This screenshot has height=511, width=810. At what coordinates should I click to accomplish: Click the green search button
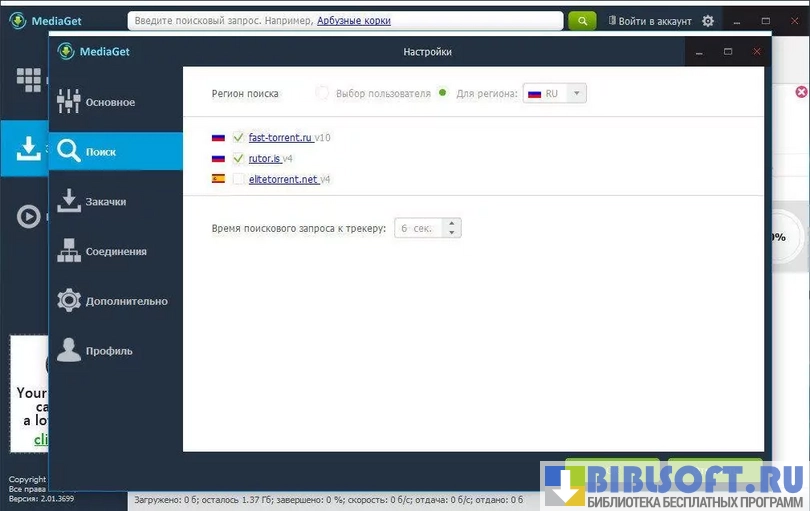click(x=582, y=21)
